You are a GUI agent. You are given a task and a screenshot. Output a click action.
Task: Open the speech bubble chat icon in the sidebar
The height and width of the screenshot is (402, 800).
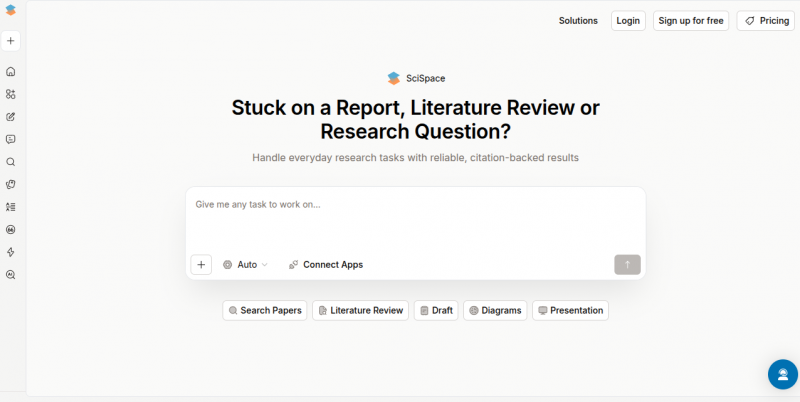click(10, 139)
